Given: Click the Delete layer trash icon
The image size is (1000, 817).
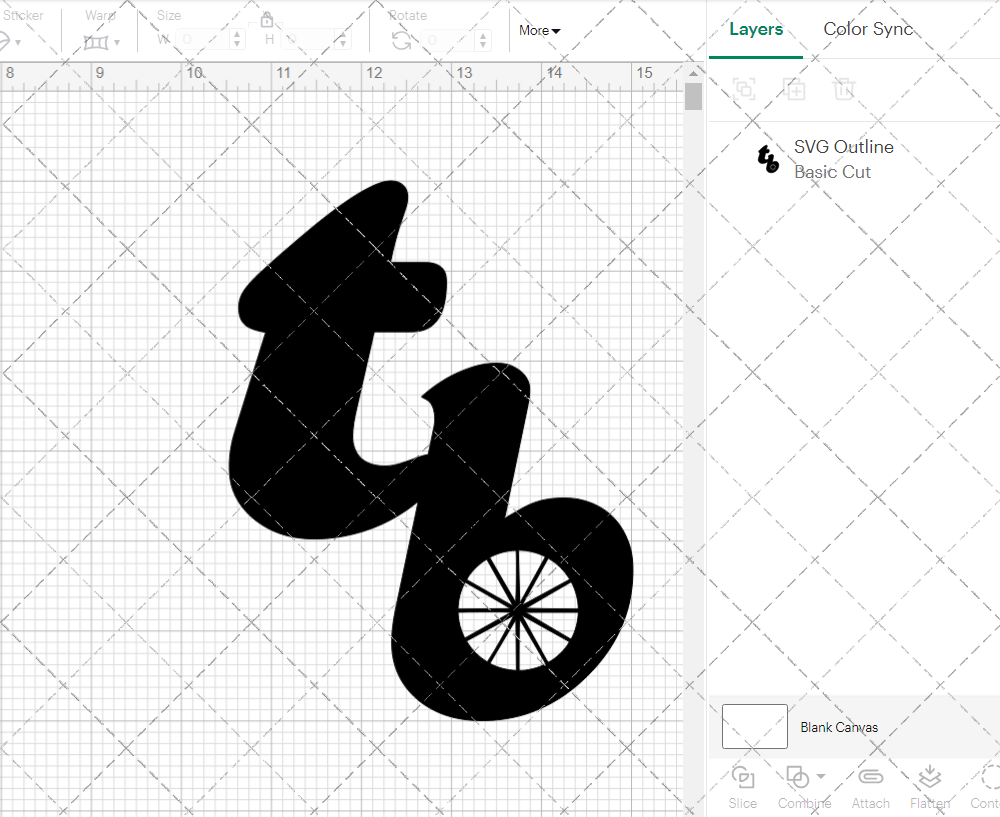Looking at the screenshot, I should coord(844,89).
